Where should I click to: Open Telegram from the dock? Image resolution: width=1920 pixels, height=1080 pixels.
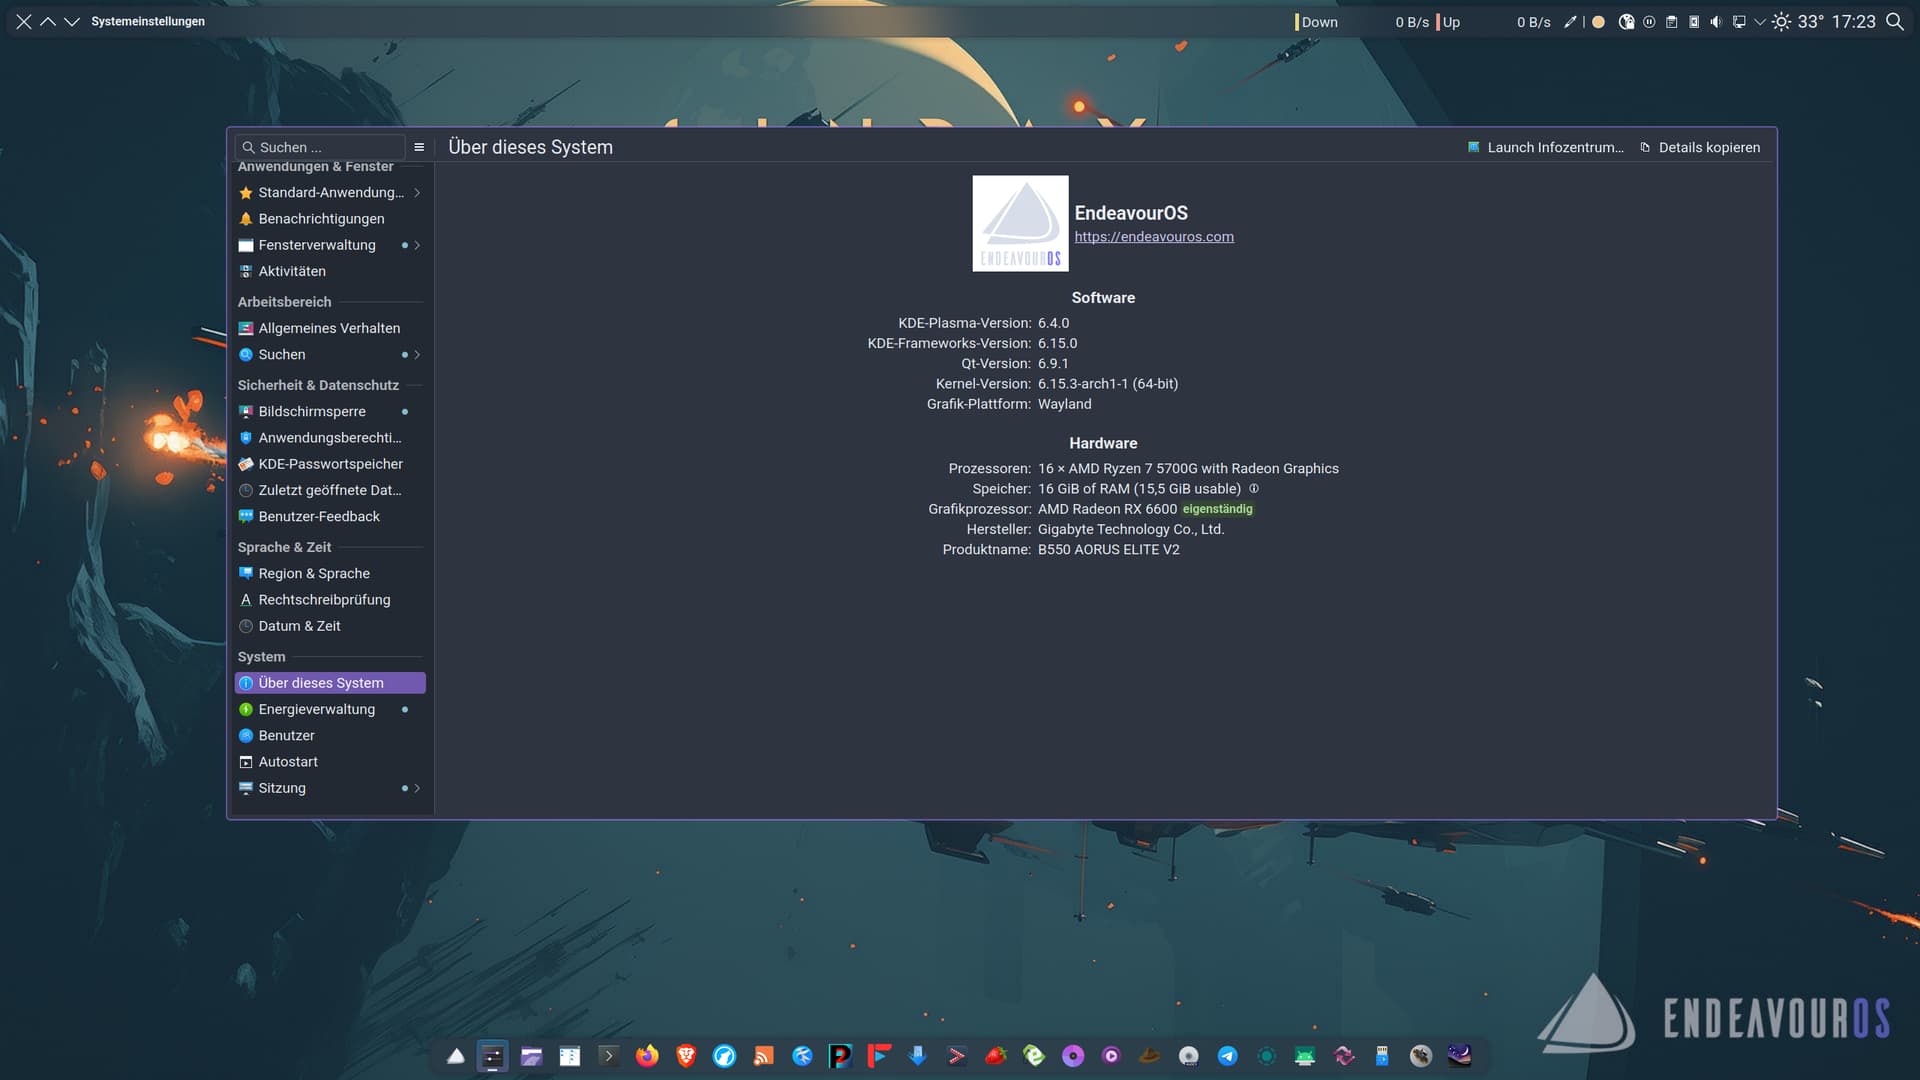pyautogui.click(x=1227, y=1056)
